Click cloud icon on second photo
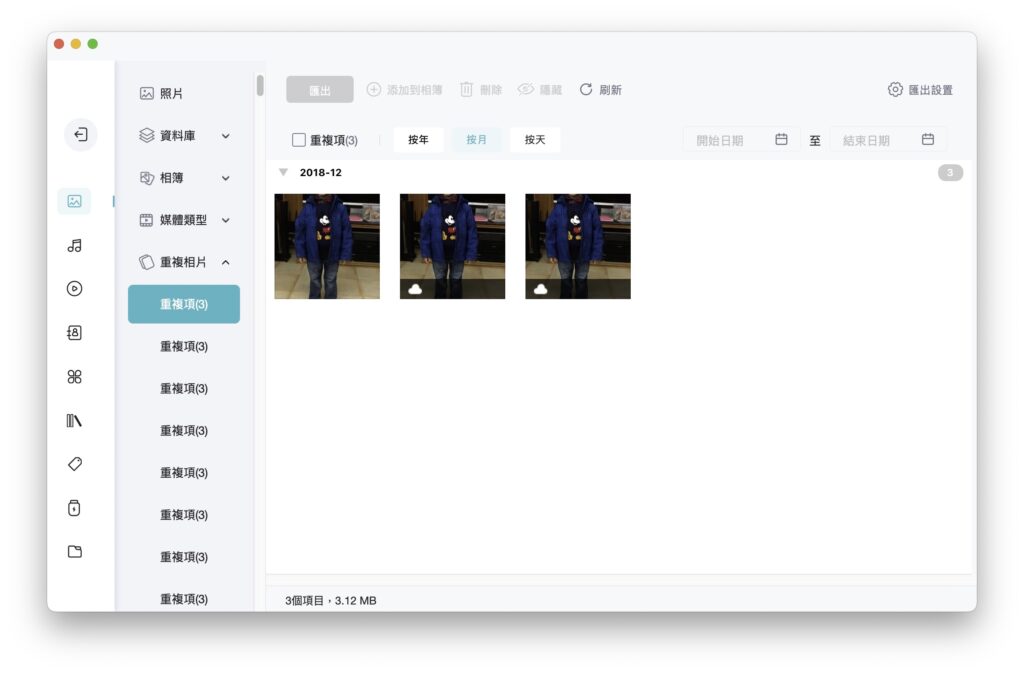This screenshot has width=1024, height=674. pyautogui.click(x=415, y=289)
